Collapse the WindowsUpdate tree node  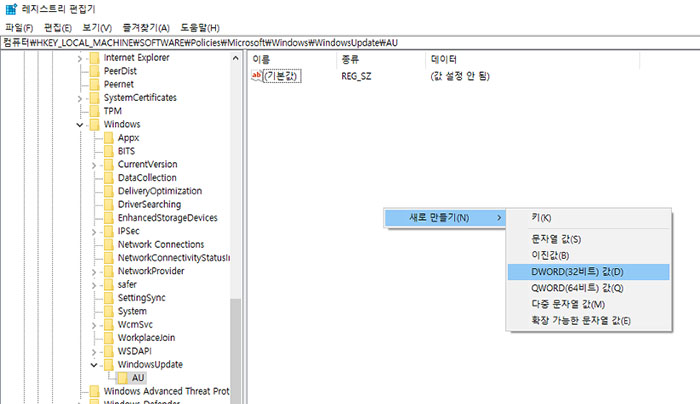(94, 365)
